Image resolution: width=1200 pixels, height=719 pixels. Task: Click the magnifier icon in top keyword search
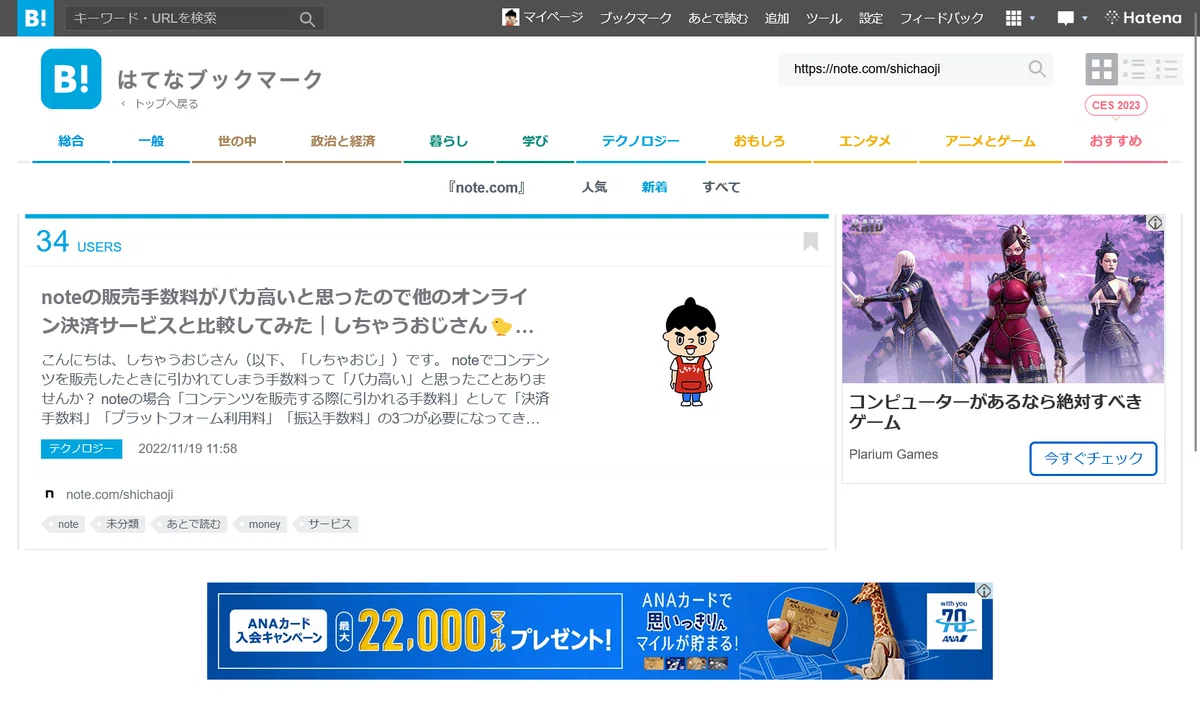[x=308, y=18]
